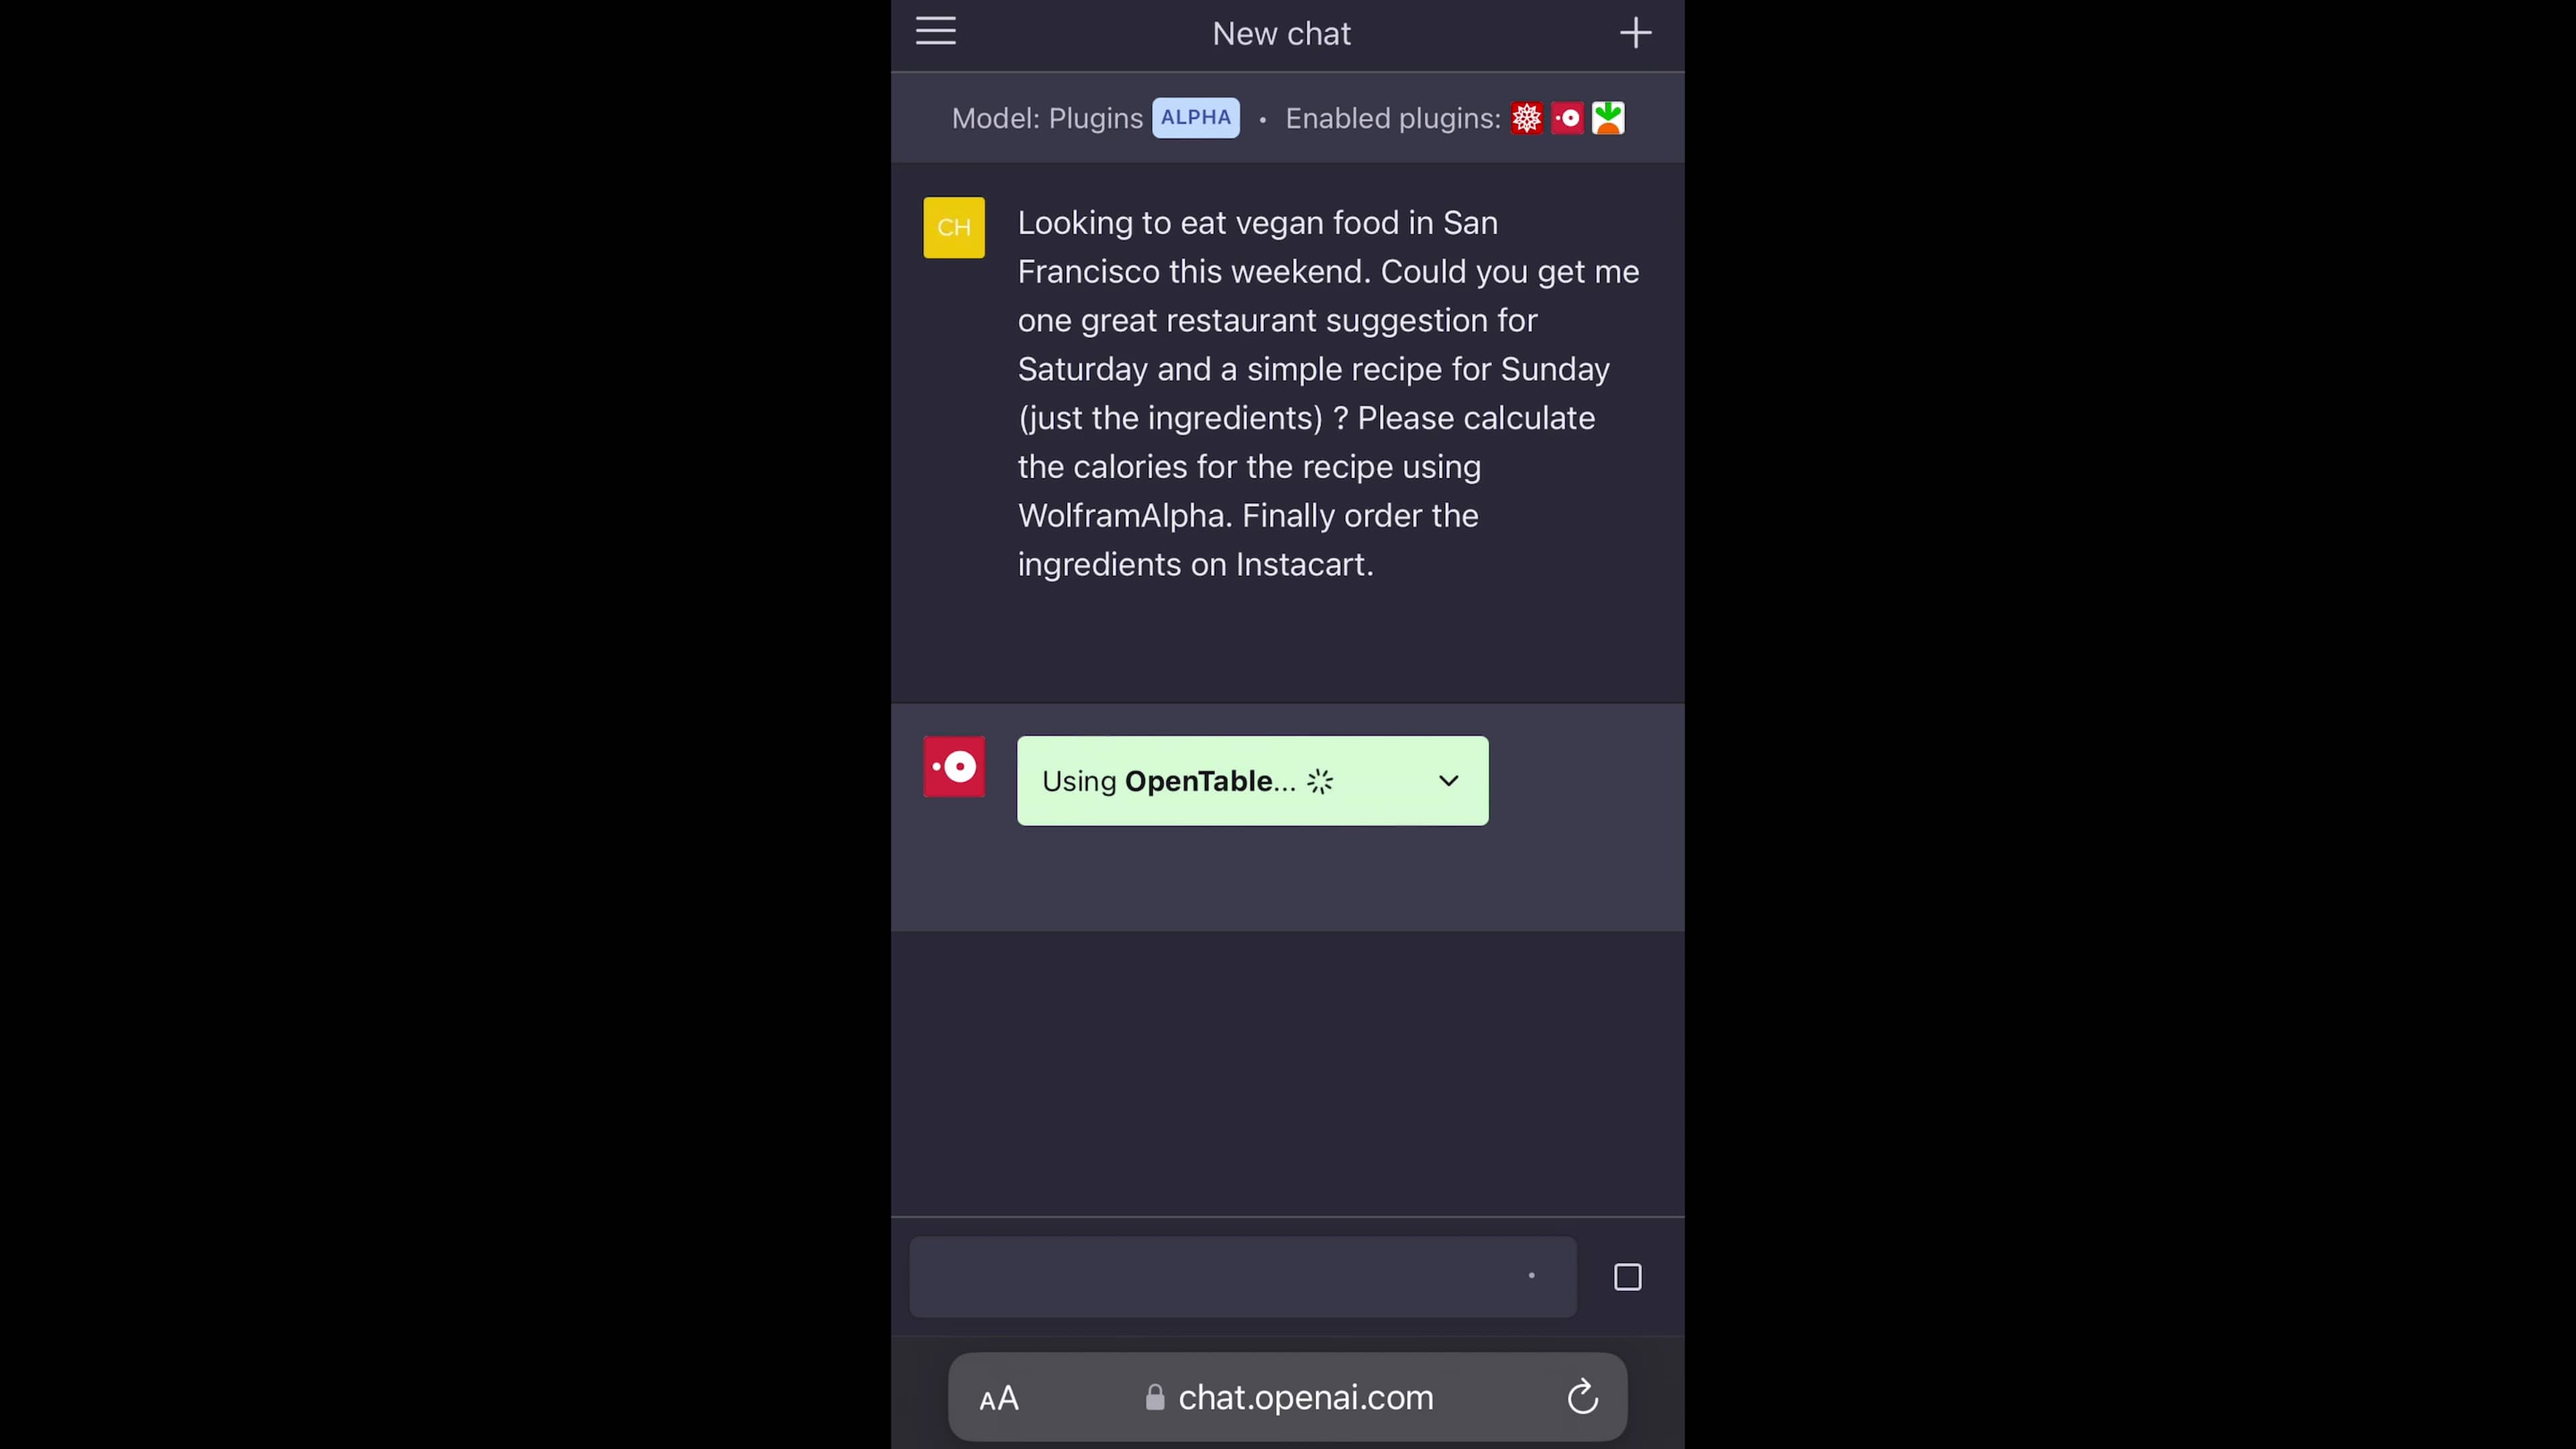This screenshot has height=1449, width=2576.
Task: Start a new chat with plus icon
Action: 1635,33
